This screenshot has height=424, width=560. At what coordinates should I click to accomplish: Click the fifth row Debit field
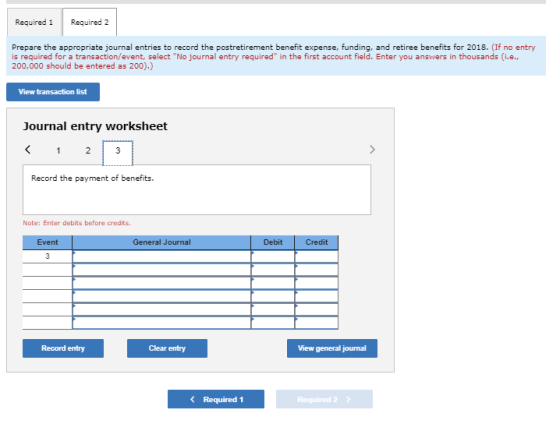(x=273, y=309)
